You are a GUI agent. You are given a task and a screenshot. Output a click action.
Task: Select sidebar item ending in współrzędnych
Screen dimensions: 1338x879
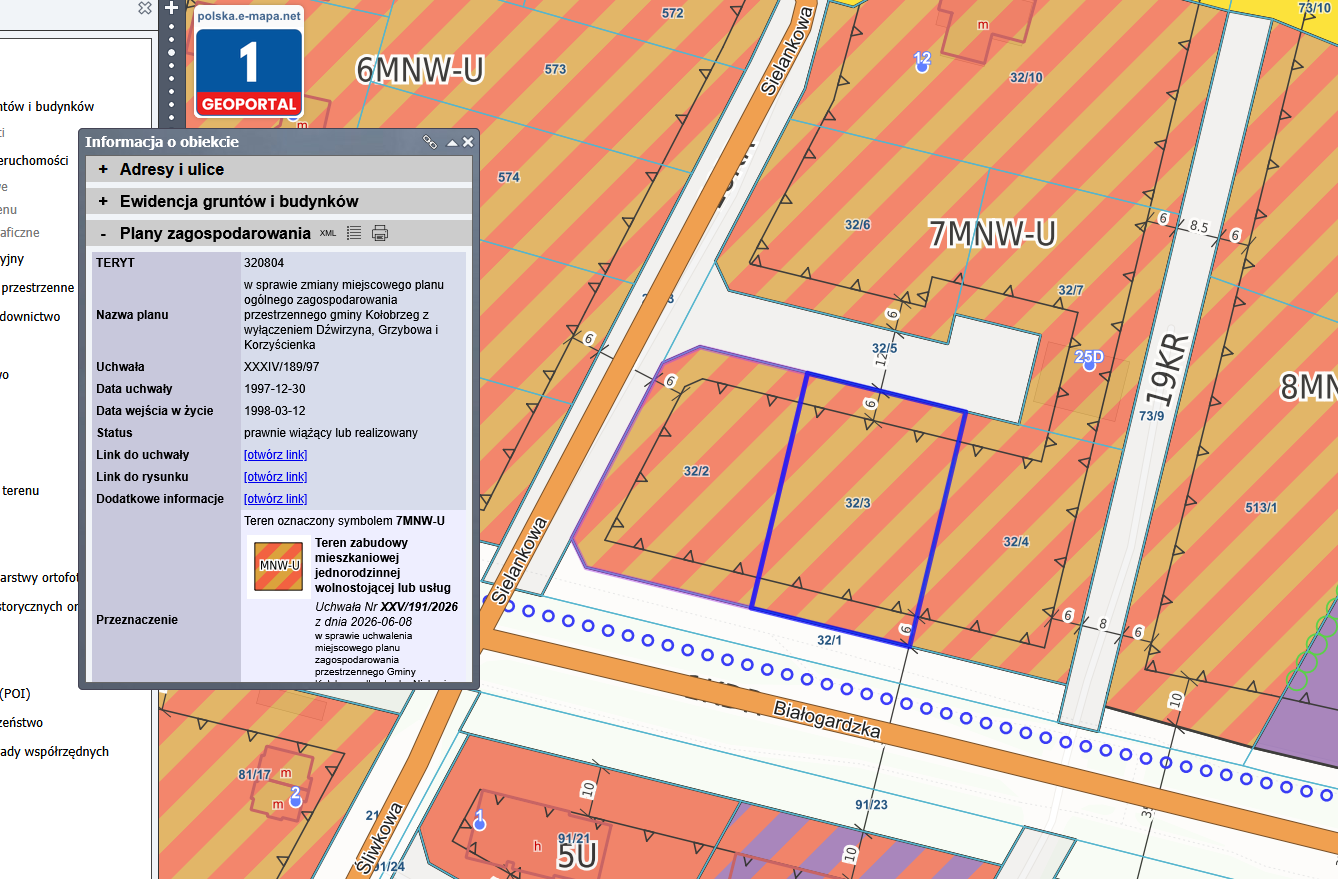(54, 752)
